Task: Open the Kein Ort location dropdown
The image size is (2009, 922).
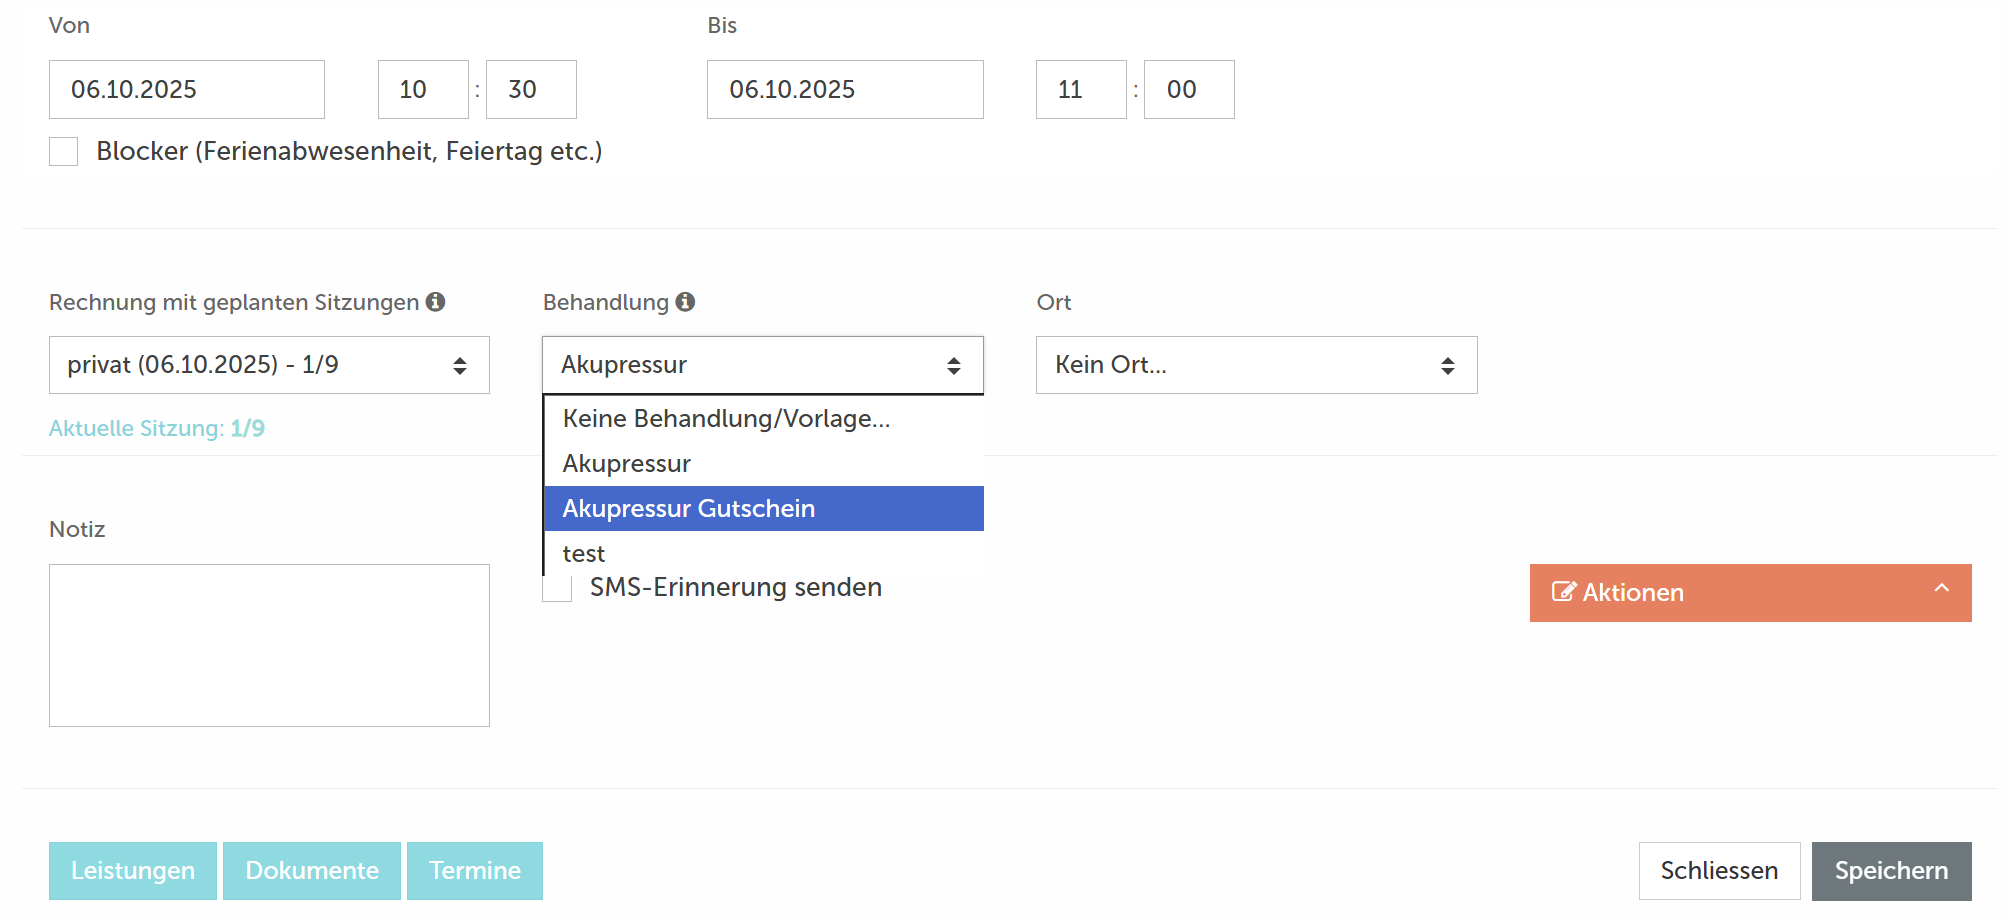Action: coord(1256,365)
